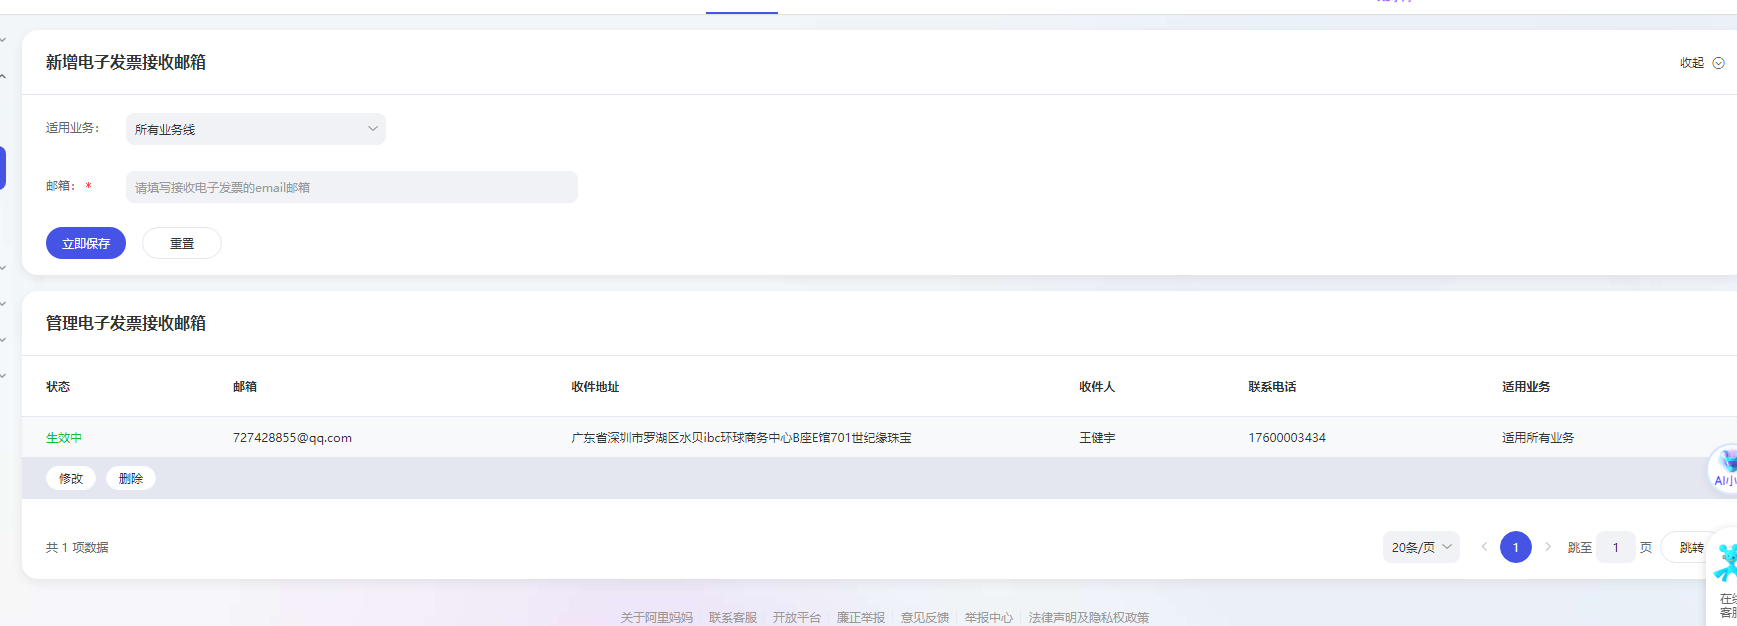Delete the email record with 删除
The height and width of the screenshot is (626, 1737).
point(131,478)
